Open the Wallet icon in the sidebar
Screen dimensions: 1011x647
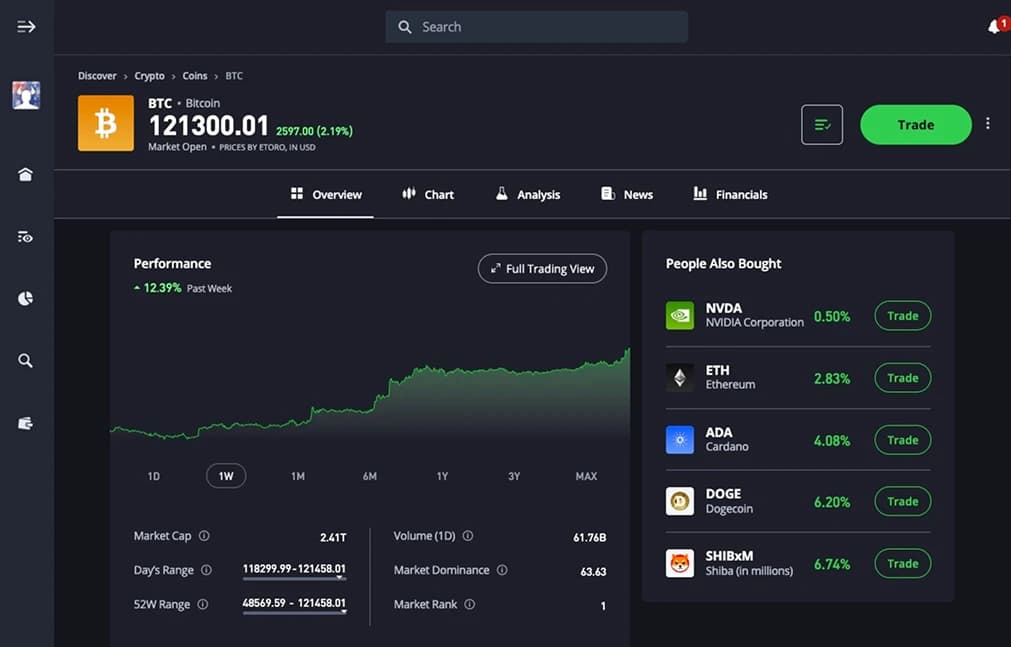(x=25, y=422)
